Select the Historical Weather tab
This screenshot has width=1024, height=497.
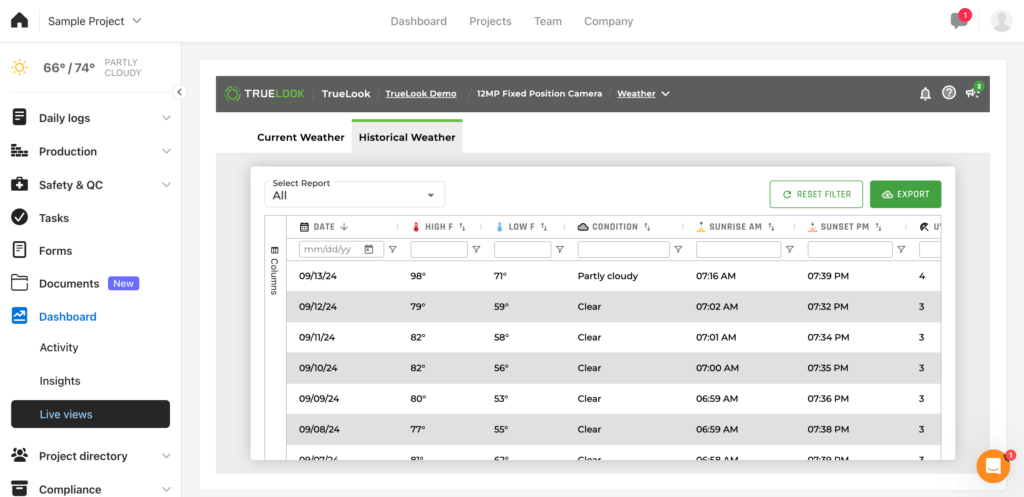tap(407, 137)
